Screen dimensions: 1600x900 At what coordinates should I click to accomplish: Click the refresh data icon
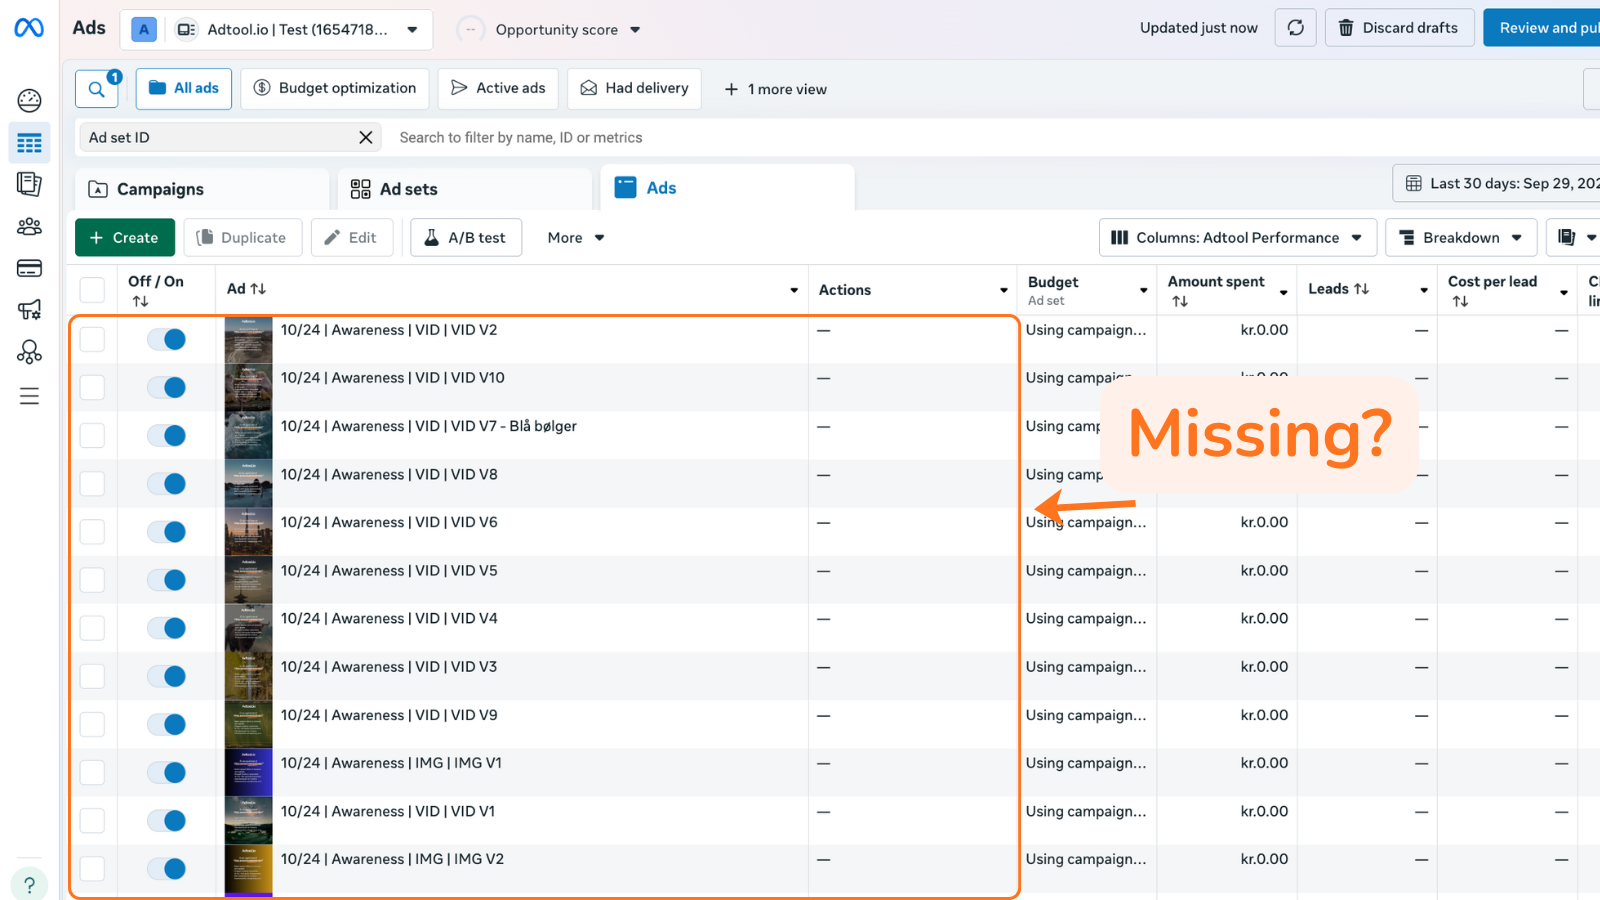click(1295, 28)
